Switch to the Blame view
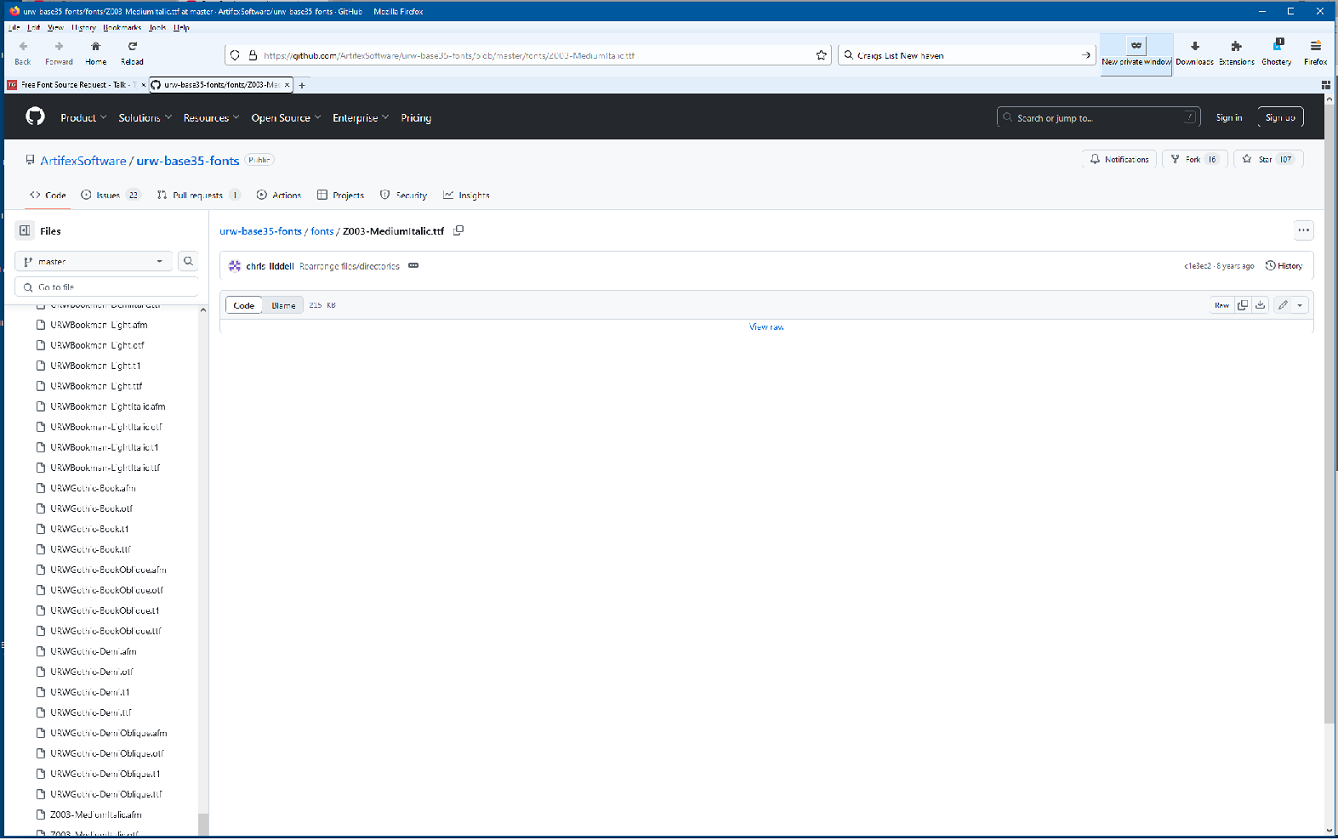The image size is (1338, 840). coord(284,305)
